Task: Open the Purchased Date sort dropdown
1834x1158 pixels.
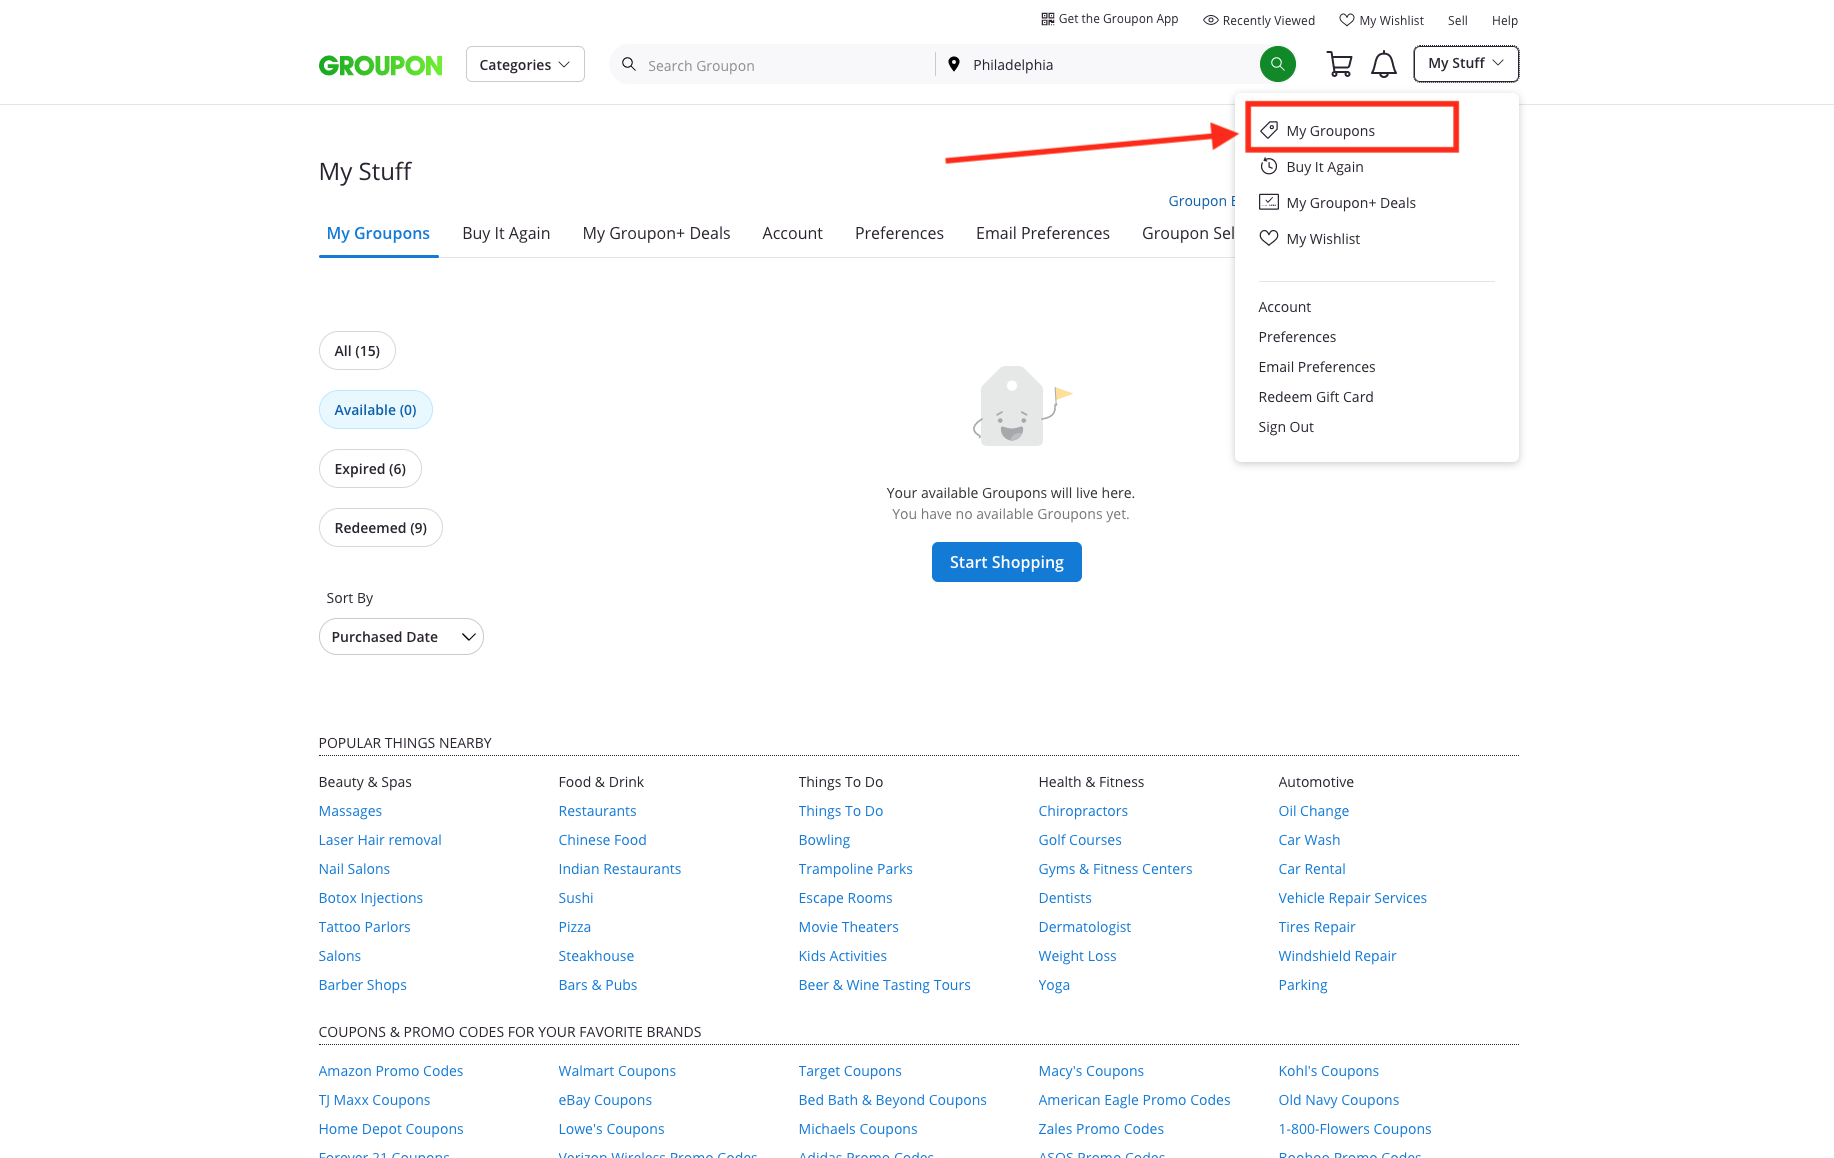Action: pyautogui.click(x=401, y=637)
